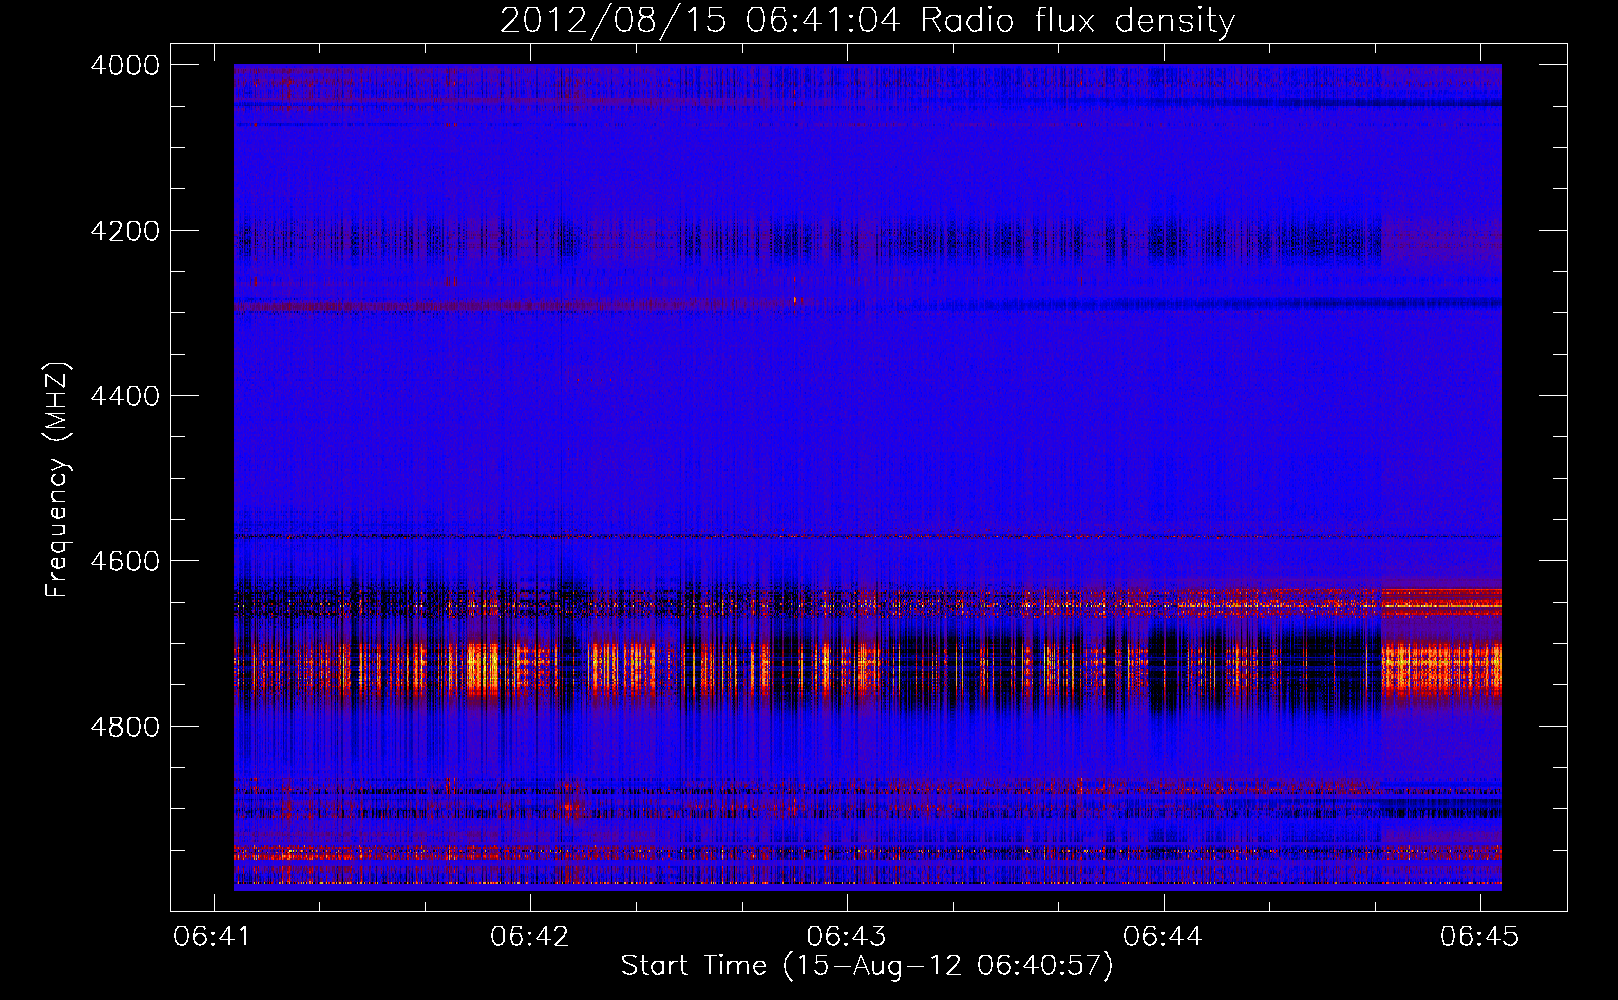The width and height of the screenshot is (1618, 1000).
Task: Click the 4400 frequency tick label
Action: point(125,396)
